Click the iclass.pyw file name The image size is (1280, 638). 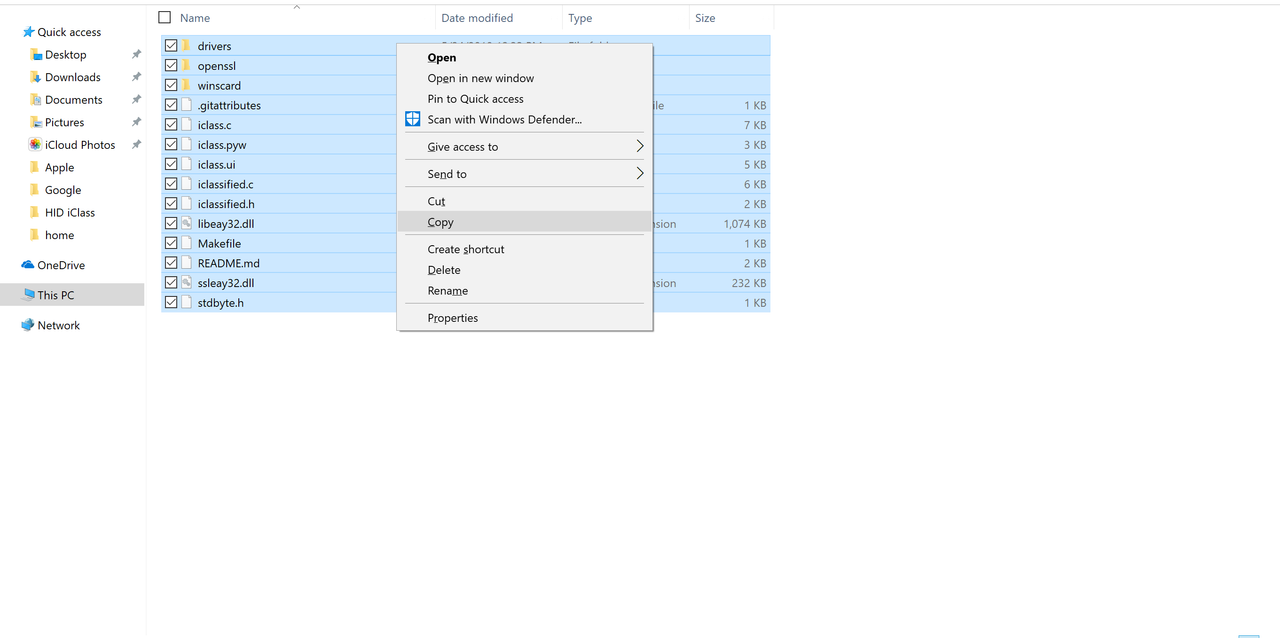[222, 145]
